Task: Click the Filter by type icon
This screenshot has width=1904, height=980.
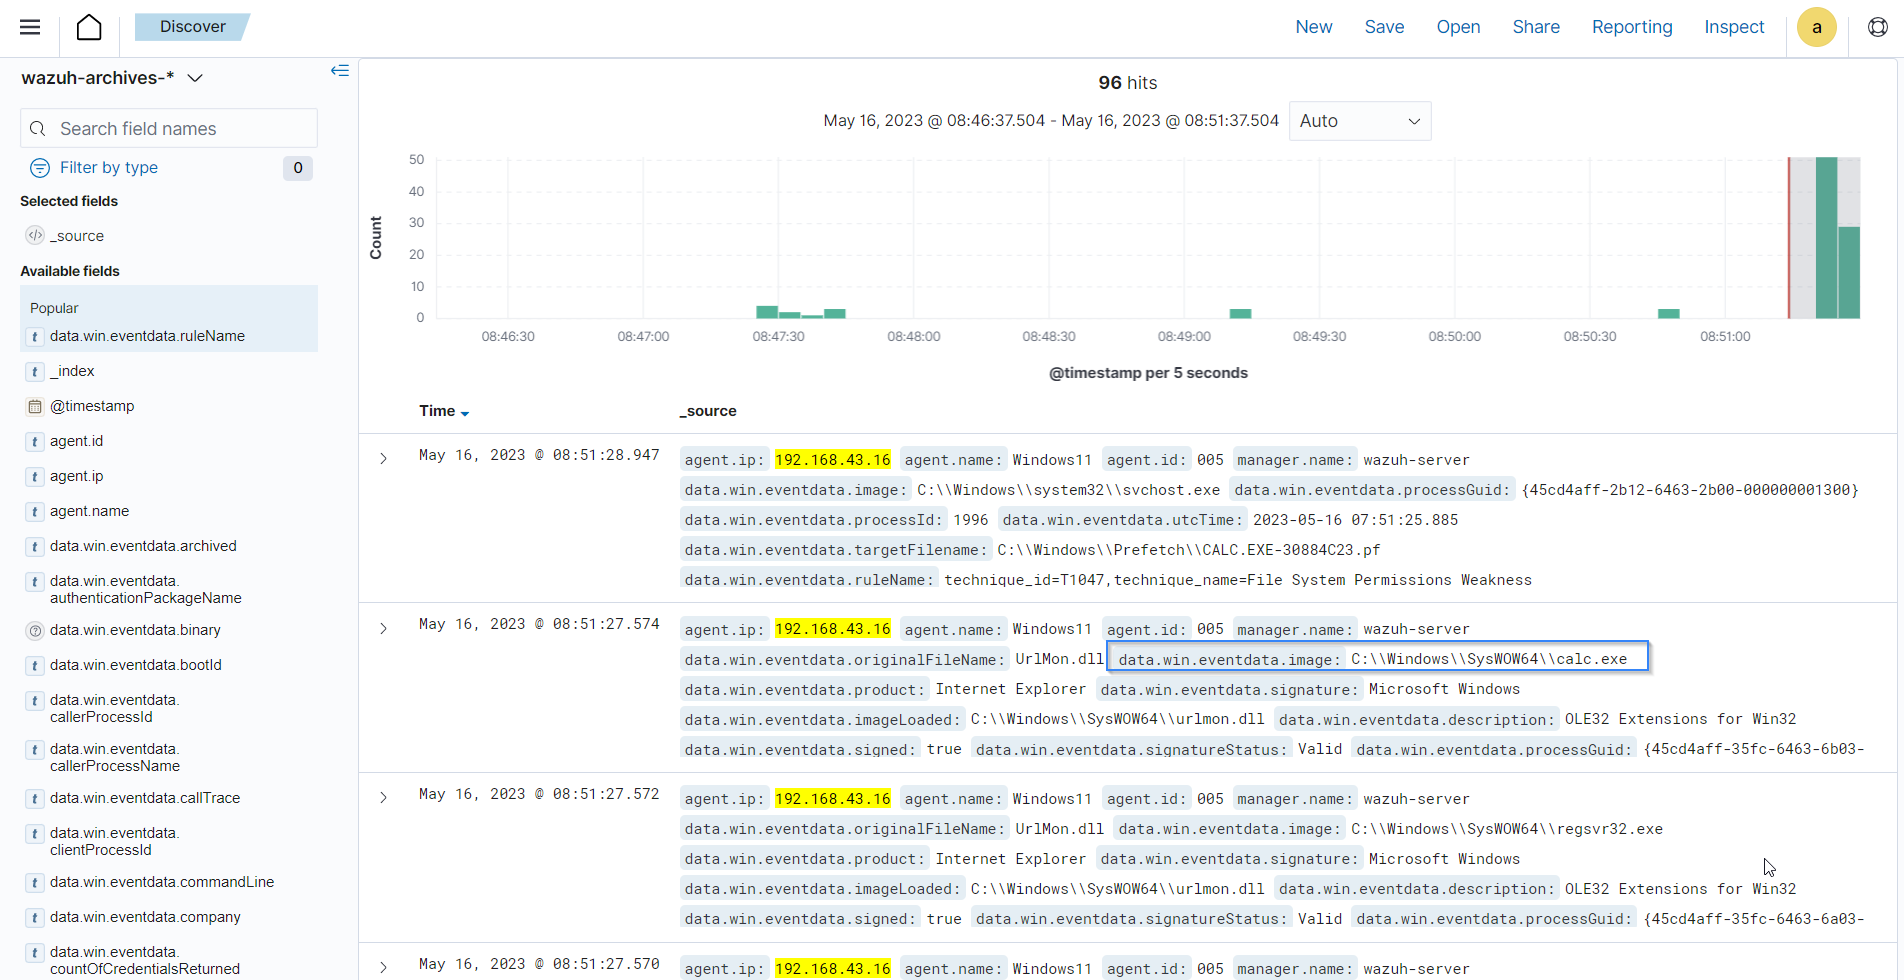Action: point(40,168)
